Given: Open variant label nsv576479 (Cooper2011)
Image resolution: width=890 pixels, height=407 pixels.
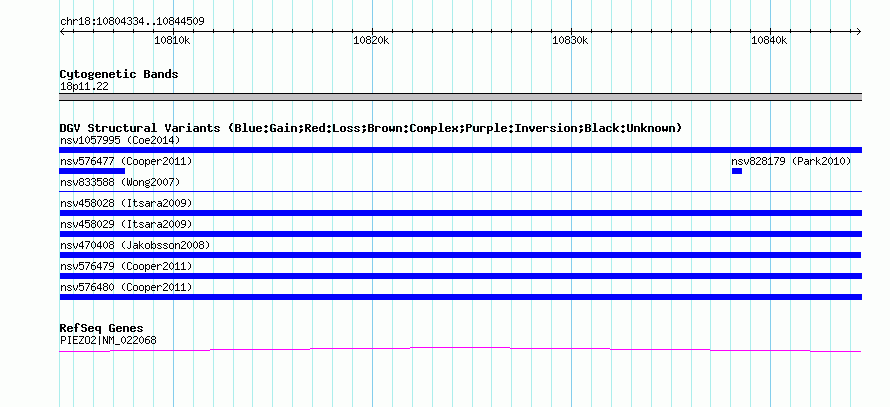Looking at the screenshot, I should (x=126, y=266).
